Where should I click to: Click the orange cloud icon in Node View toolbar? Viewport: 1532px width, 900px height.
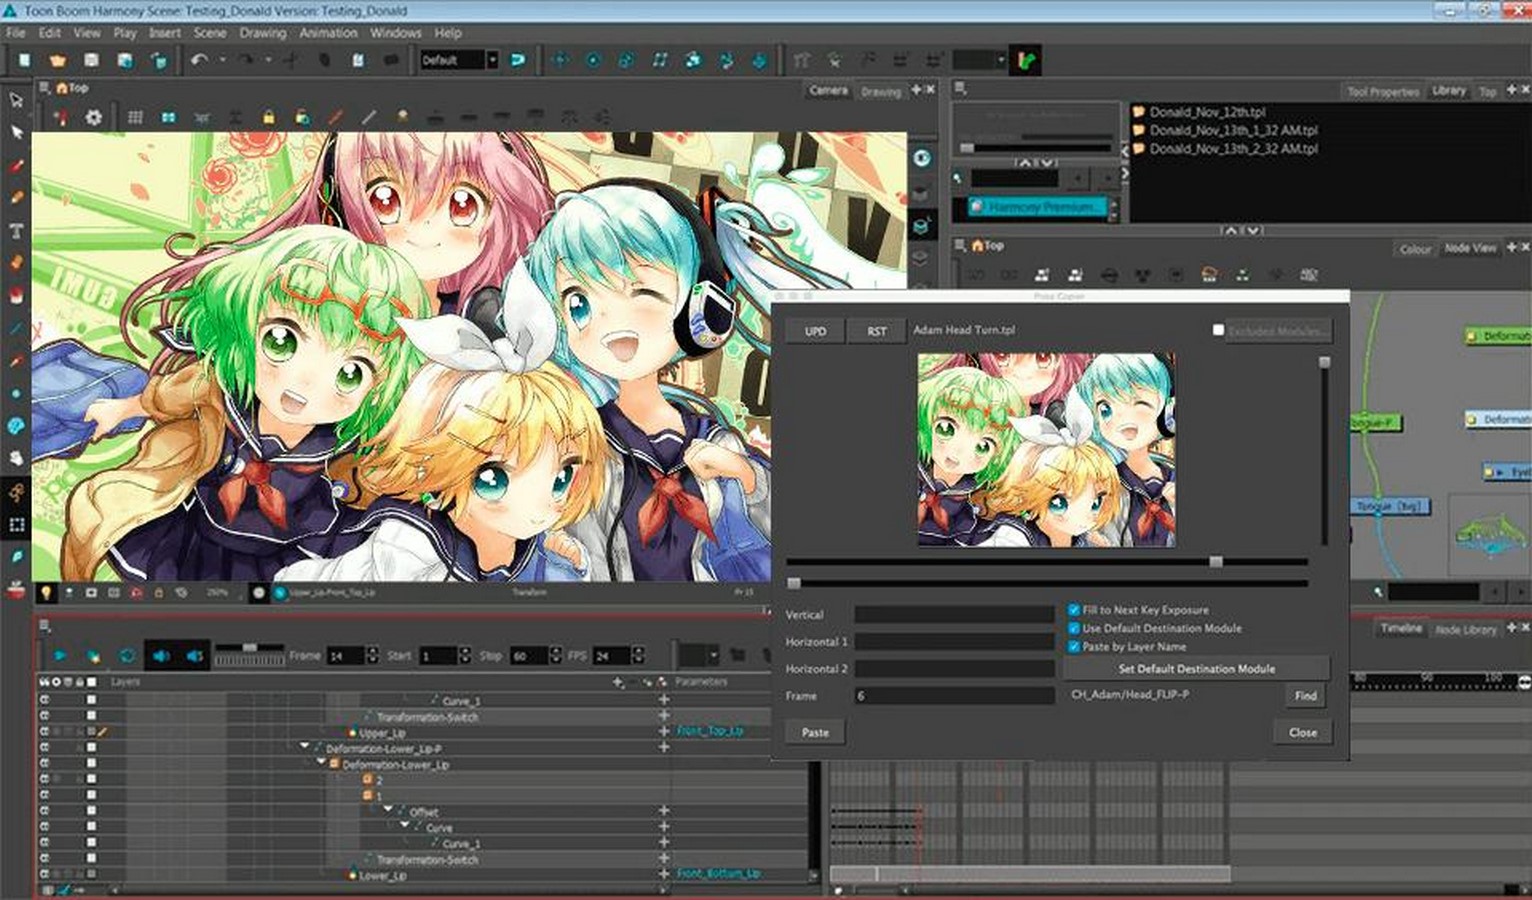[1209, 274]
